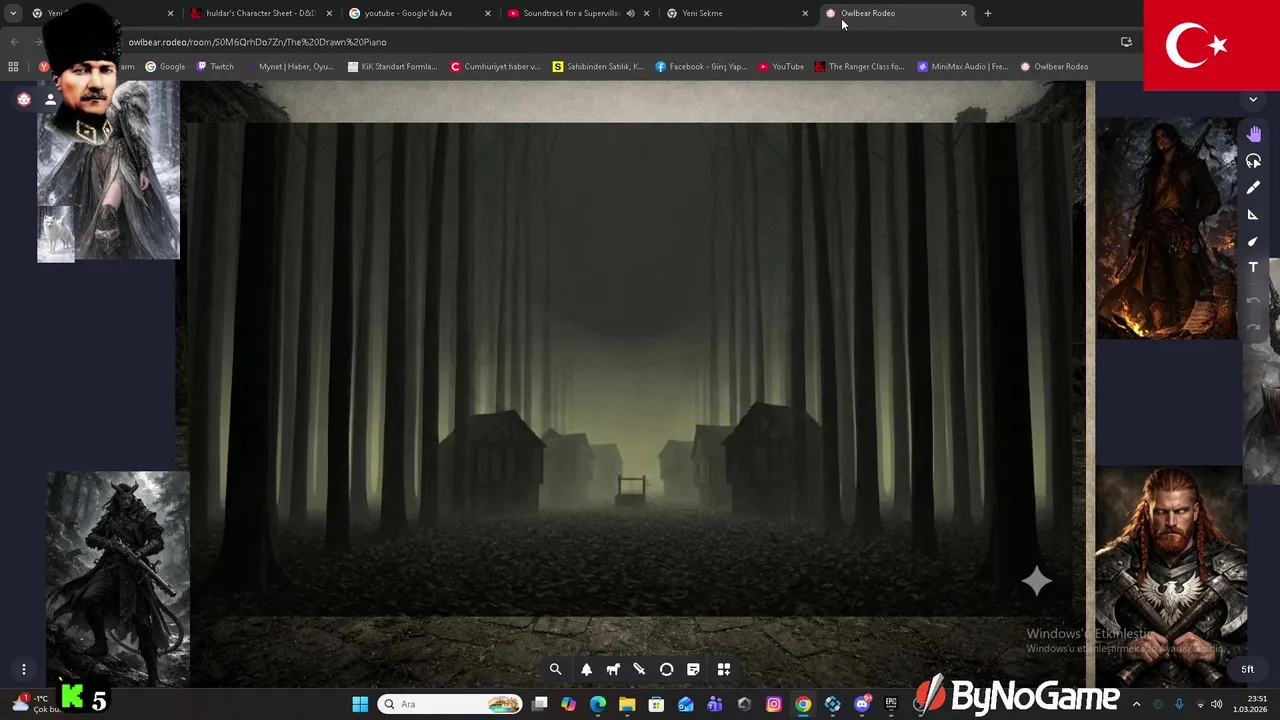Open the circular dice icon
Viewport: 1280px width, 720px height.
click(x=667, y=670)
